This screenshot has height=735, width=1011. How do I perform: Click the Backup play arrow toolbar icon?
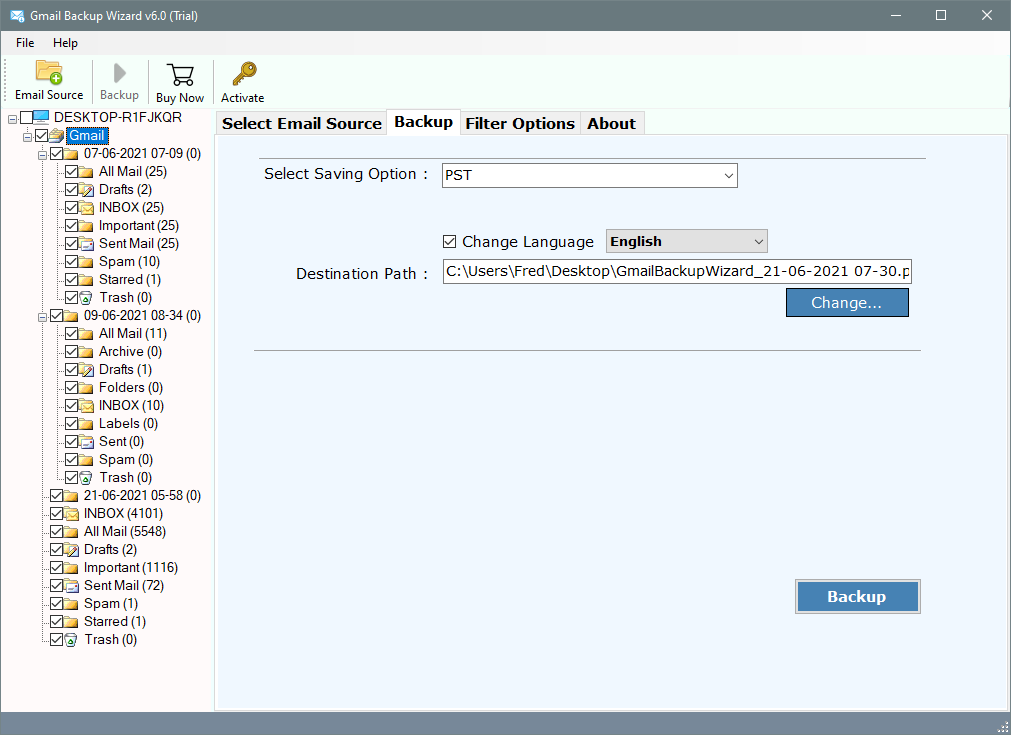click(119, 73)
